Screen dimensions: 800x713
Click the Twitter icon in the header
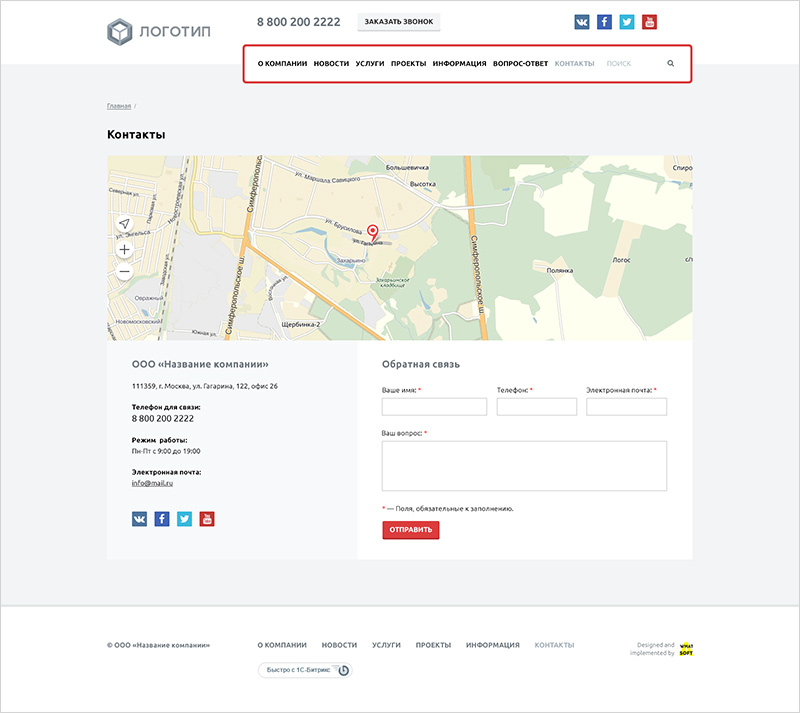[x=627, y=22]
